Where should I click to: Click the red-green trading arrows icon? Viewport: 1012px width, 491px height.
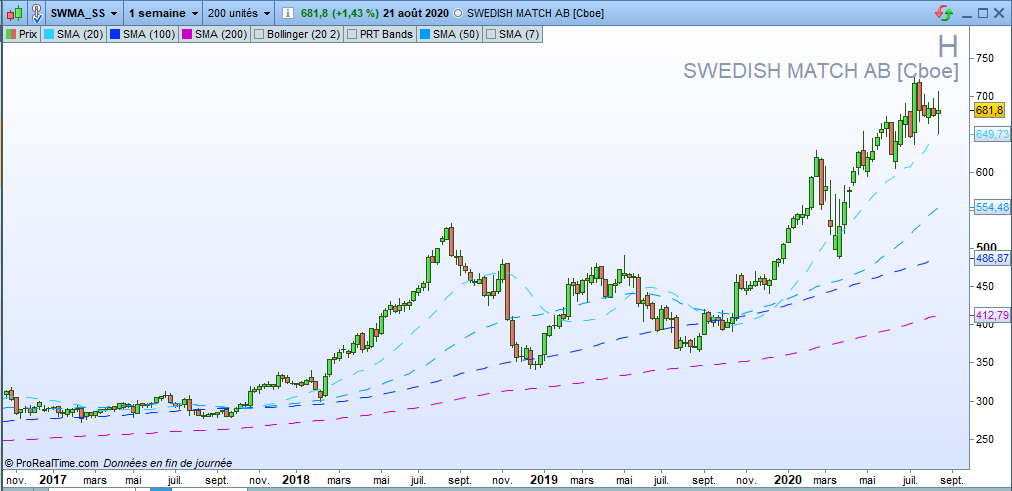pyautogui.click(x=944, y=13)
